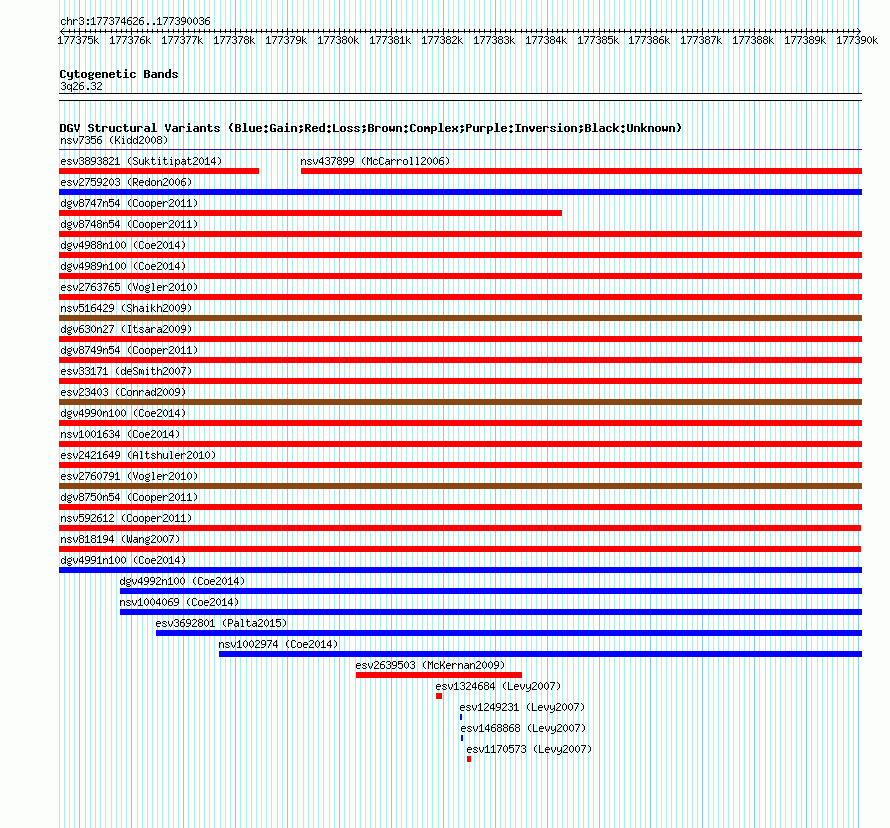
Task: Open the dgv4992n100 (Coe2014) variant
Action: click(x=182, y=581)
